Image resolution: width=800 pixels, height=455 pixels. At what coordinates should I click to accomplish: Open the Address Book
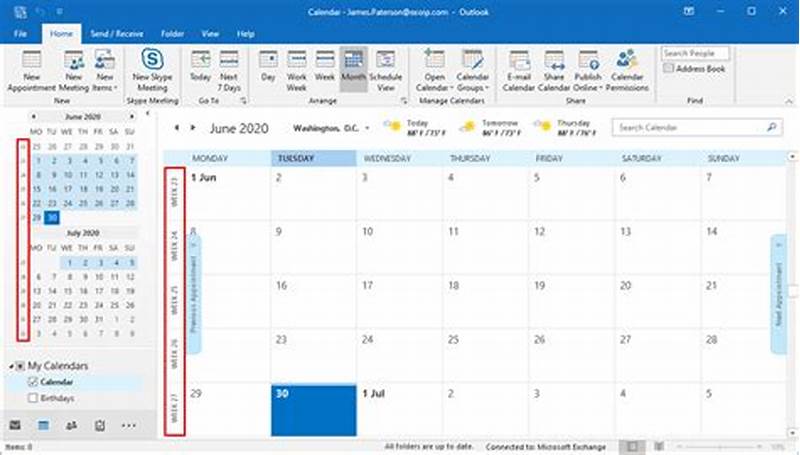point(694,68)
